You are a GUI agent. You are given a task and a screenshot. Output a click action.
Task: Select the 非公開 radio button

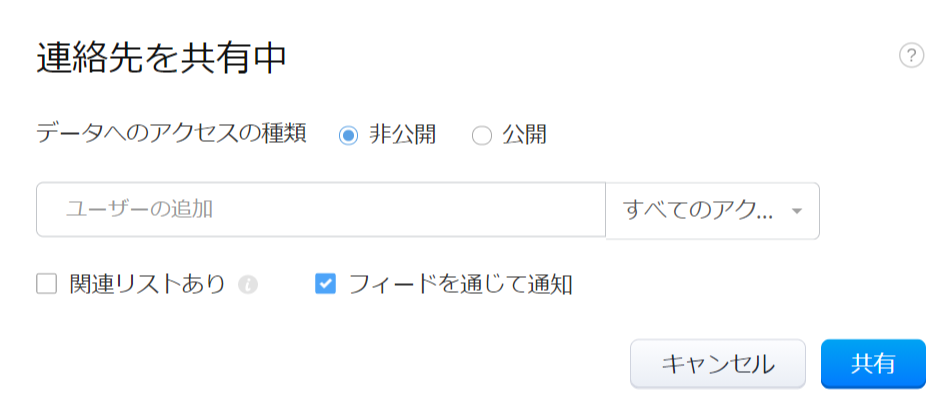tap(348, 135)
